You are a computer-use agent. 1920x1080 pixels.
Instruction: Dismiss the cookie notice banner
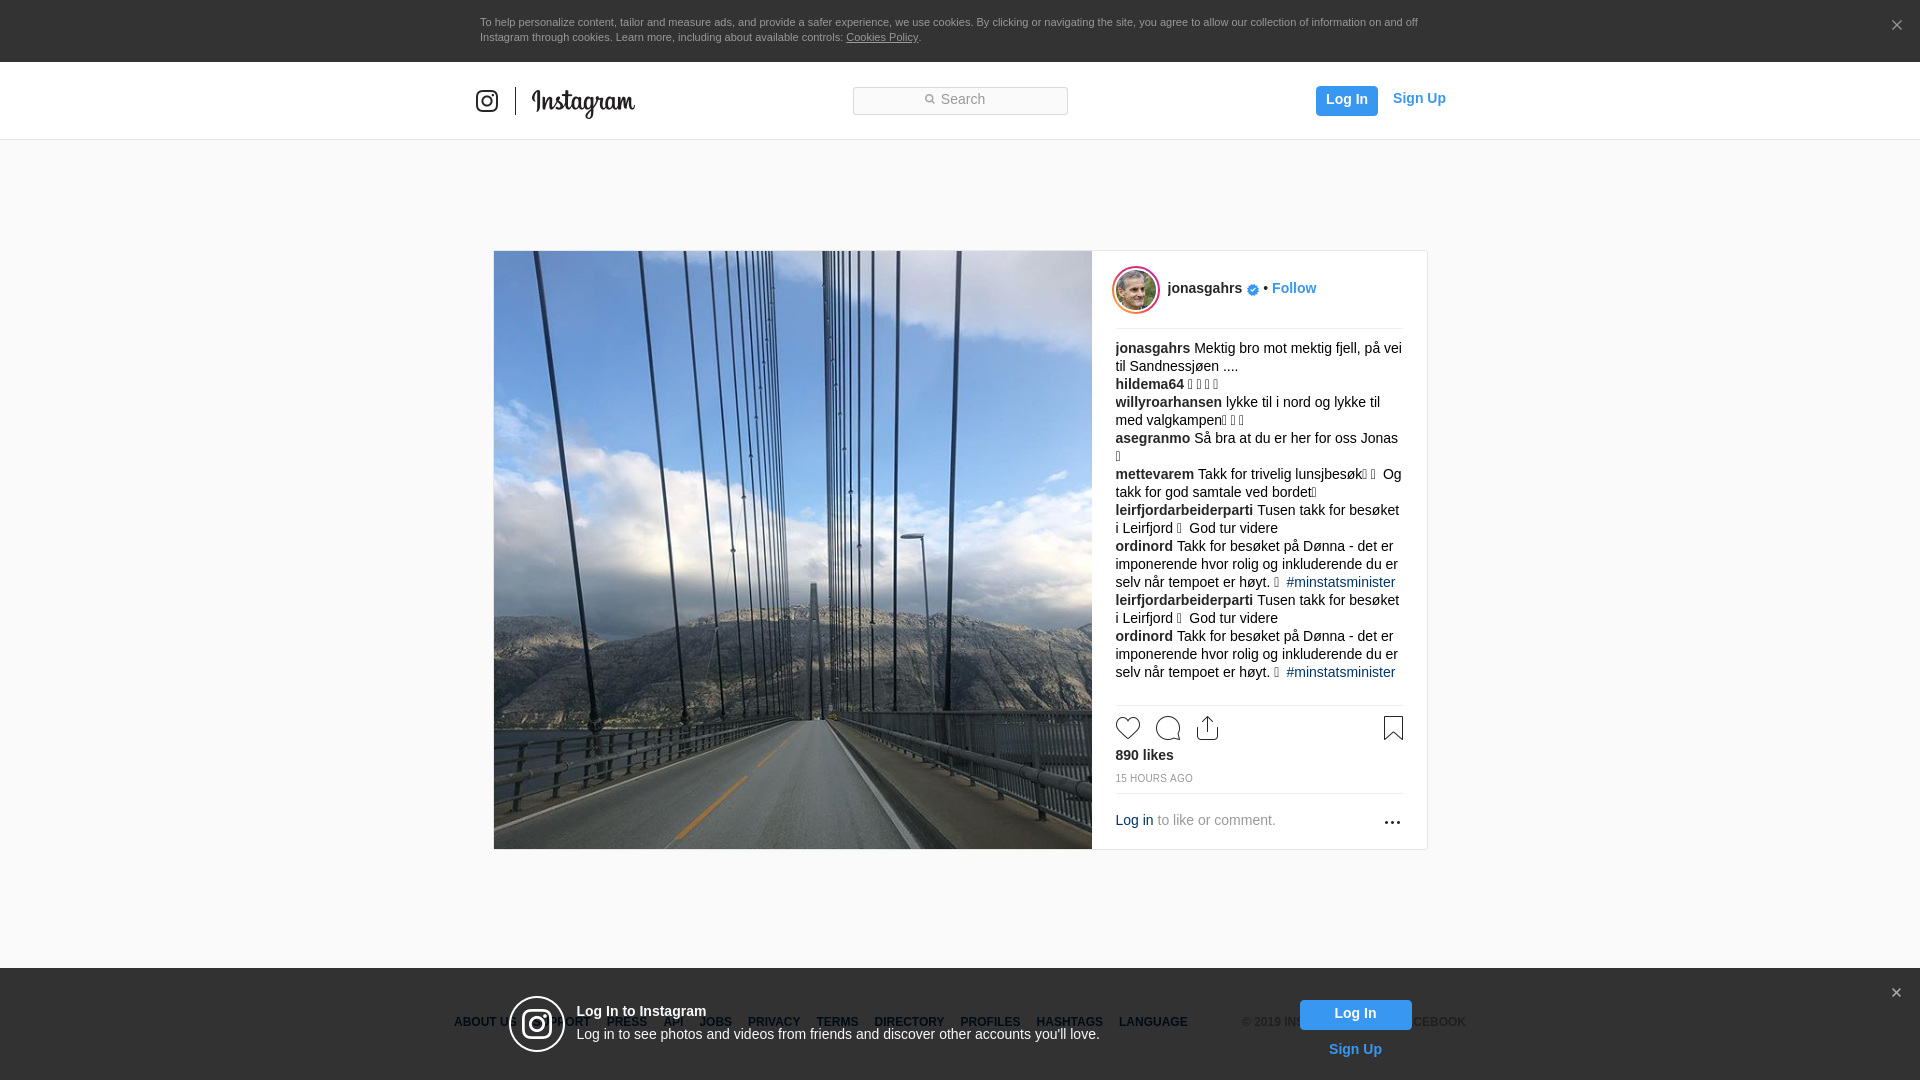tap(1896, 26)
